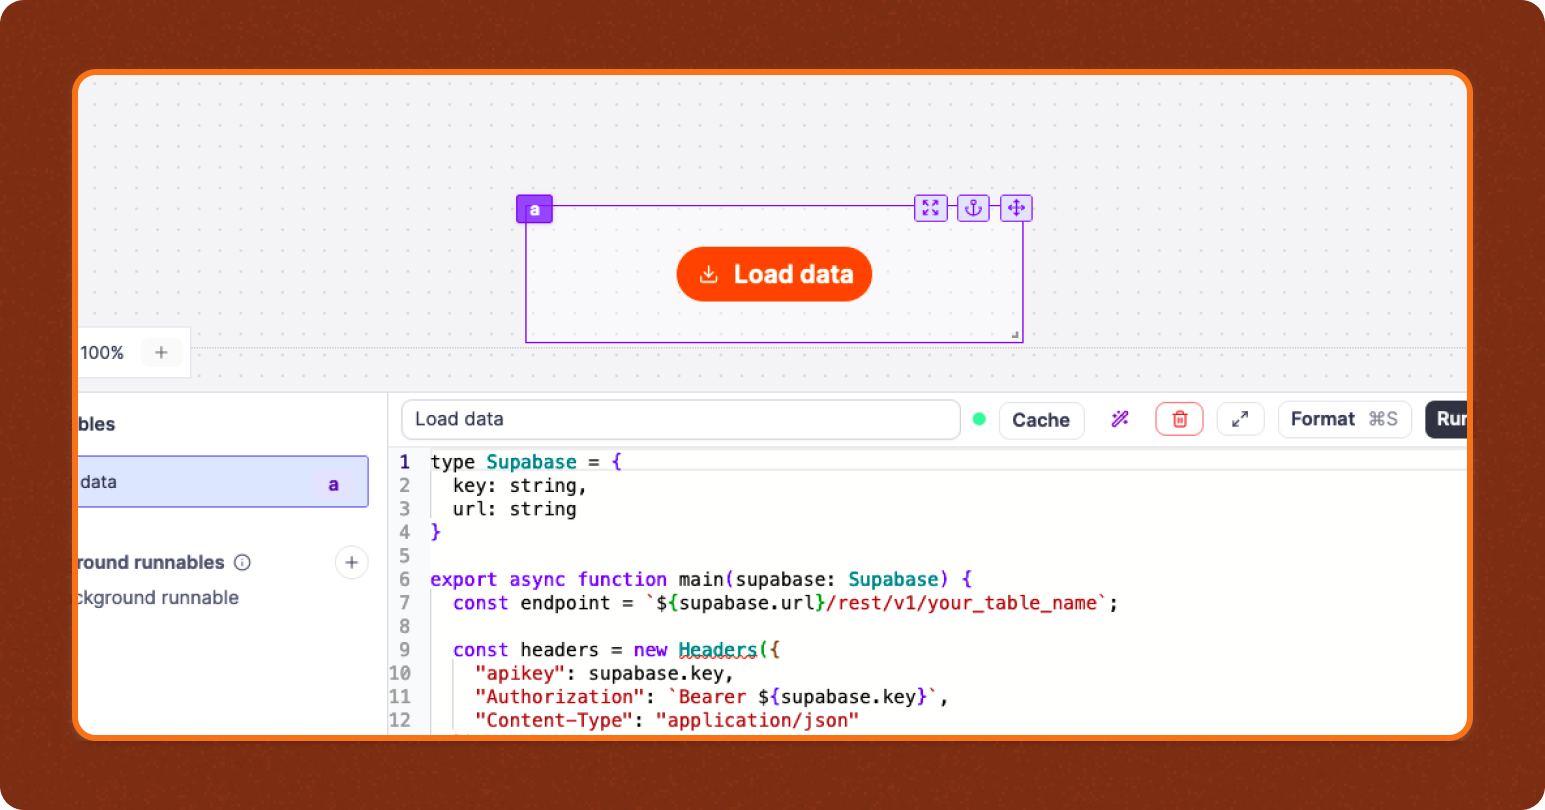Click the component's bottom-right resize handle
1545x810 pixels.
pos(1015,335)
